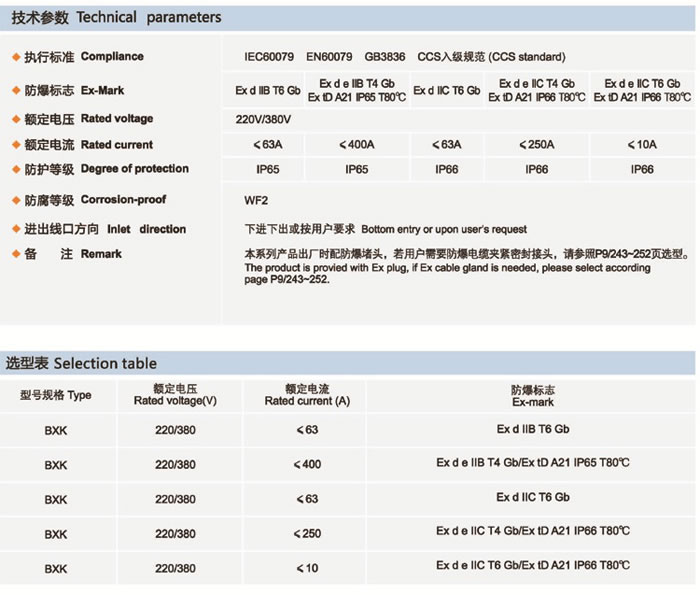Click the diamond bullet next to Ex-Mark
Screen dimensions: 700x595
point(13,91)
